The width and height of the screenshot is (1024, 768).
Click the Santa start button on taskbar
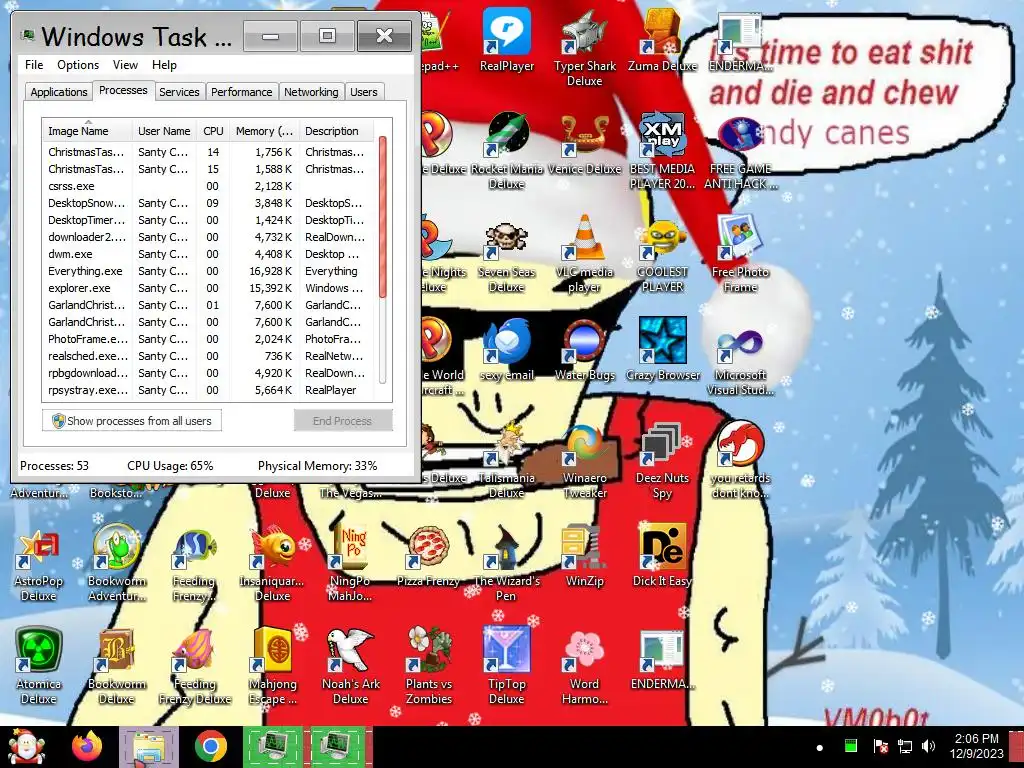pyautogui.click(x=25, y=746)
